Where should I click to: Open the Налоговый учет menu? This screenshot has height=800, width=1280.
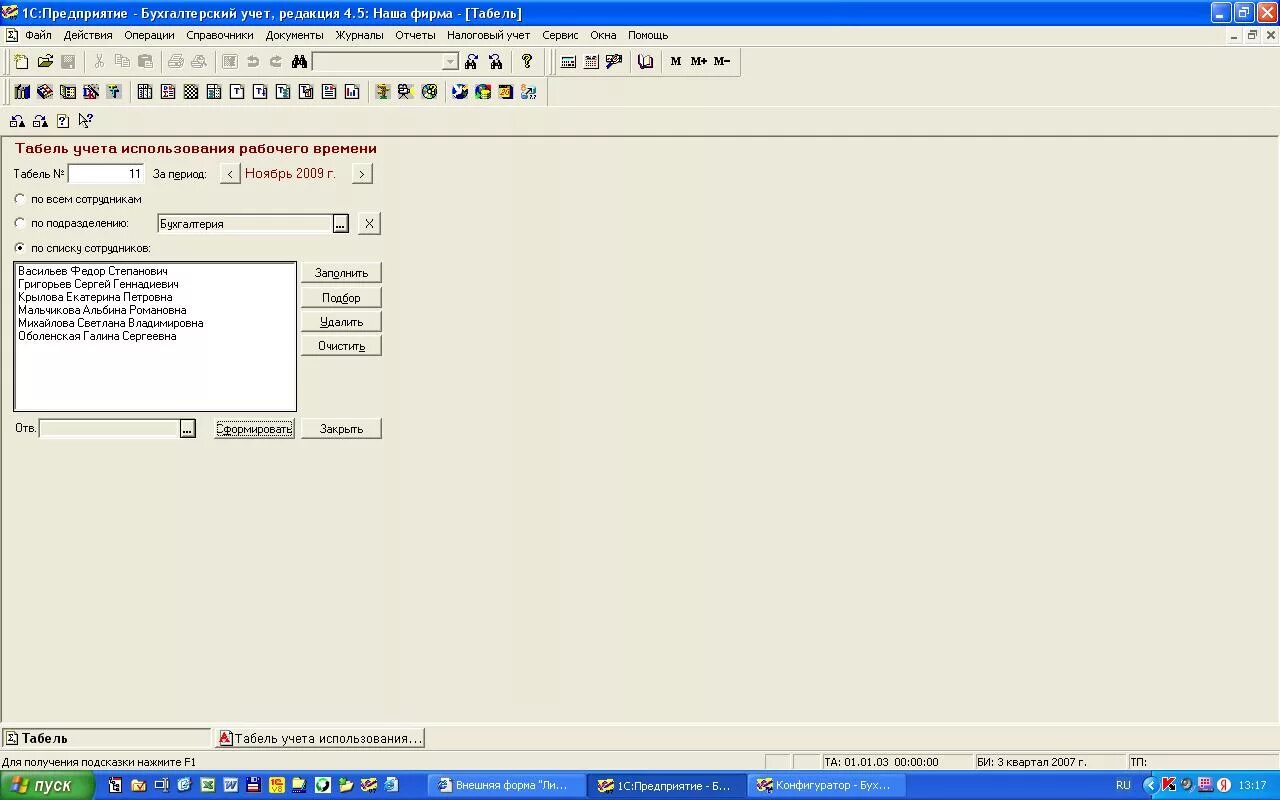tap(488, 35)
